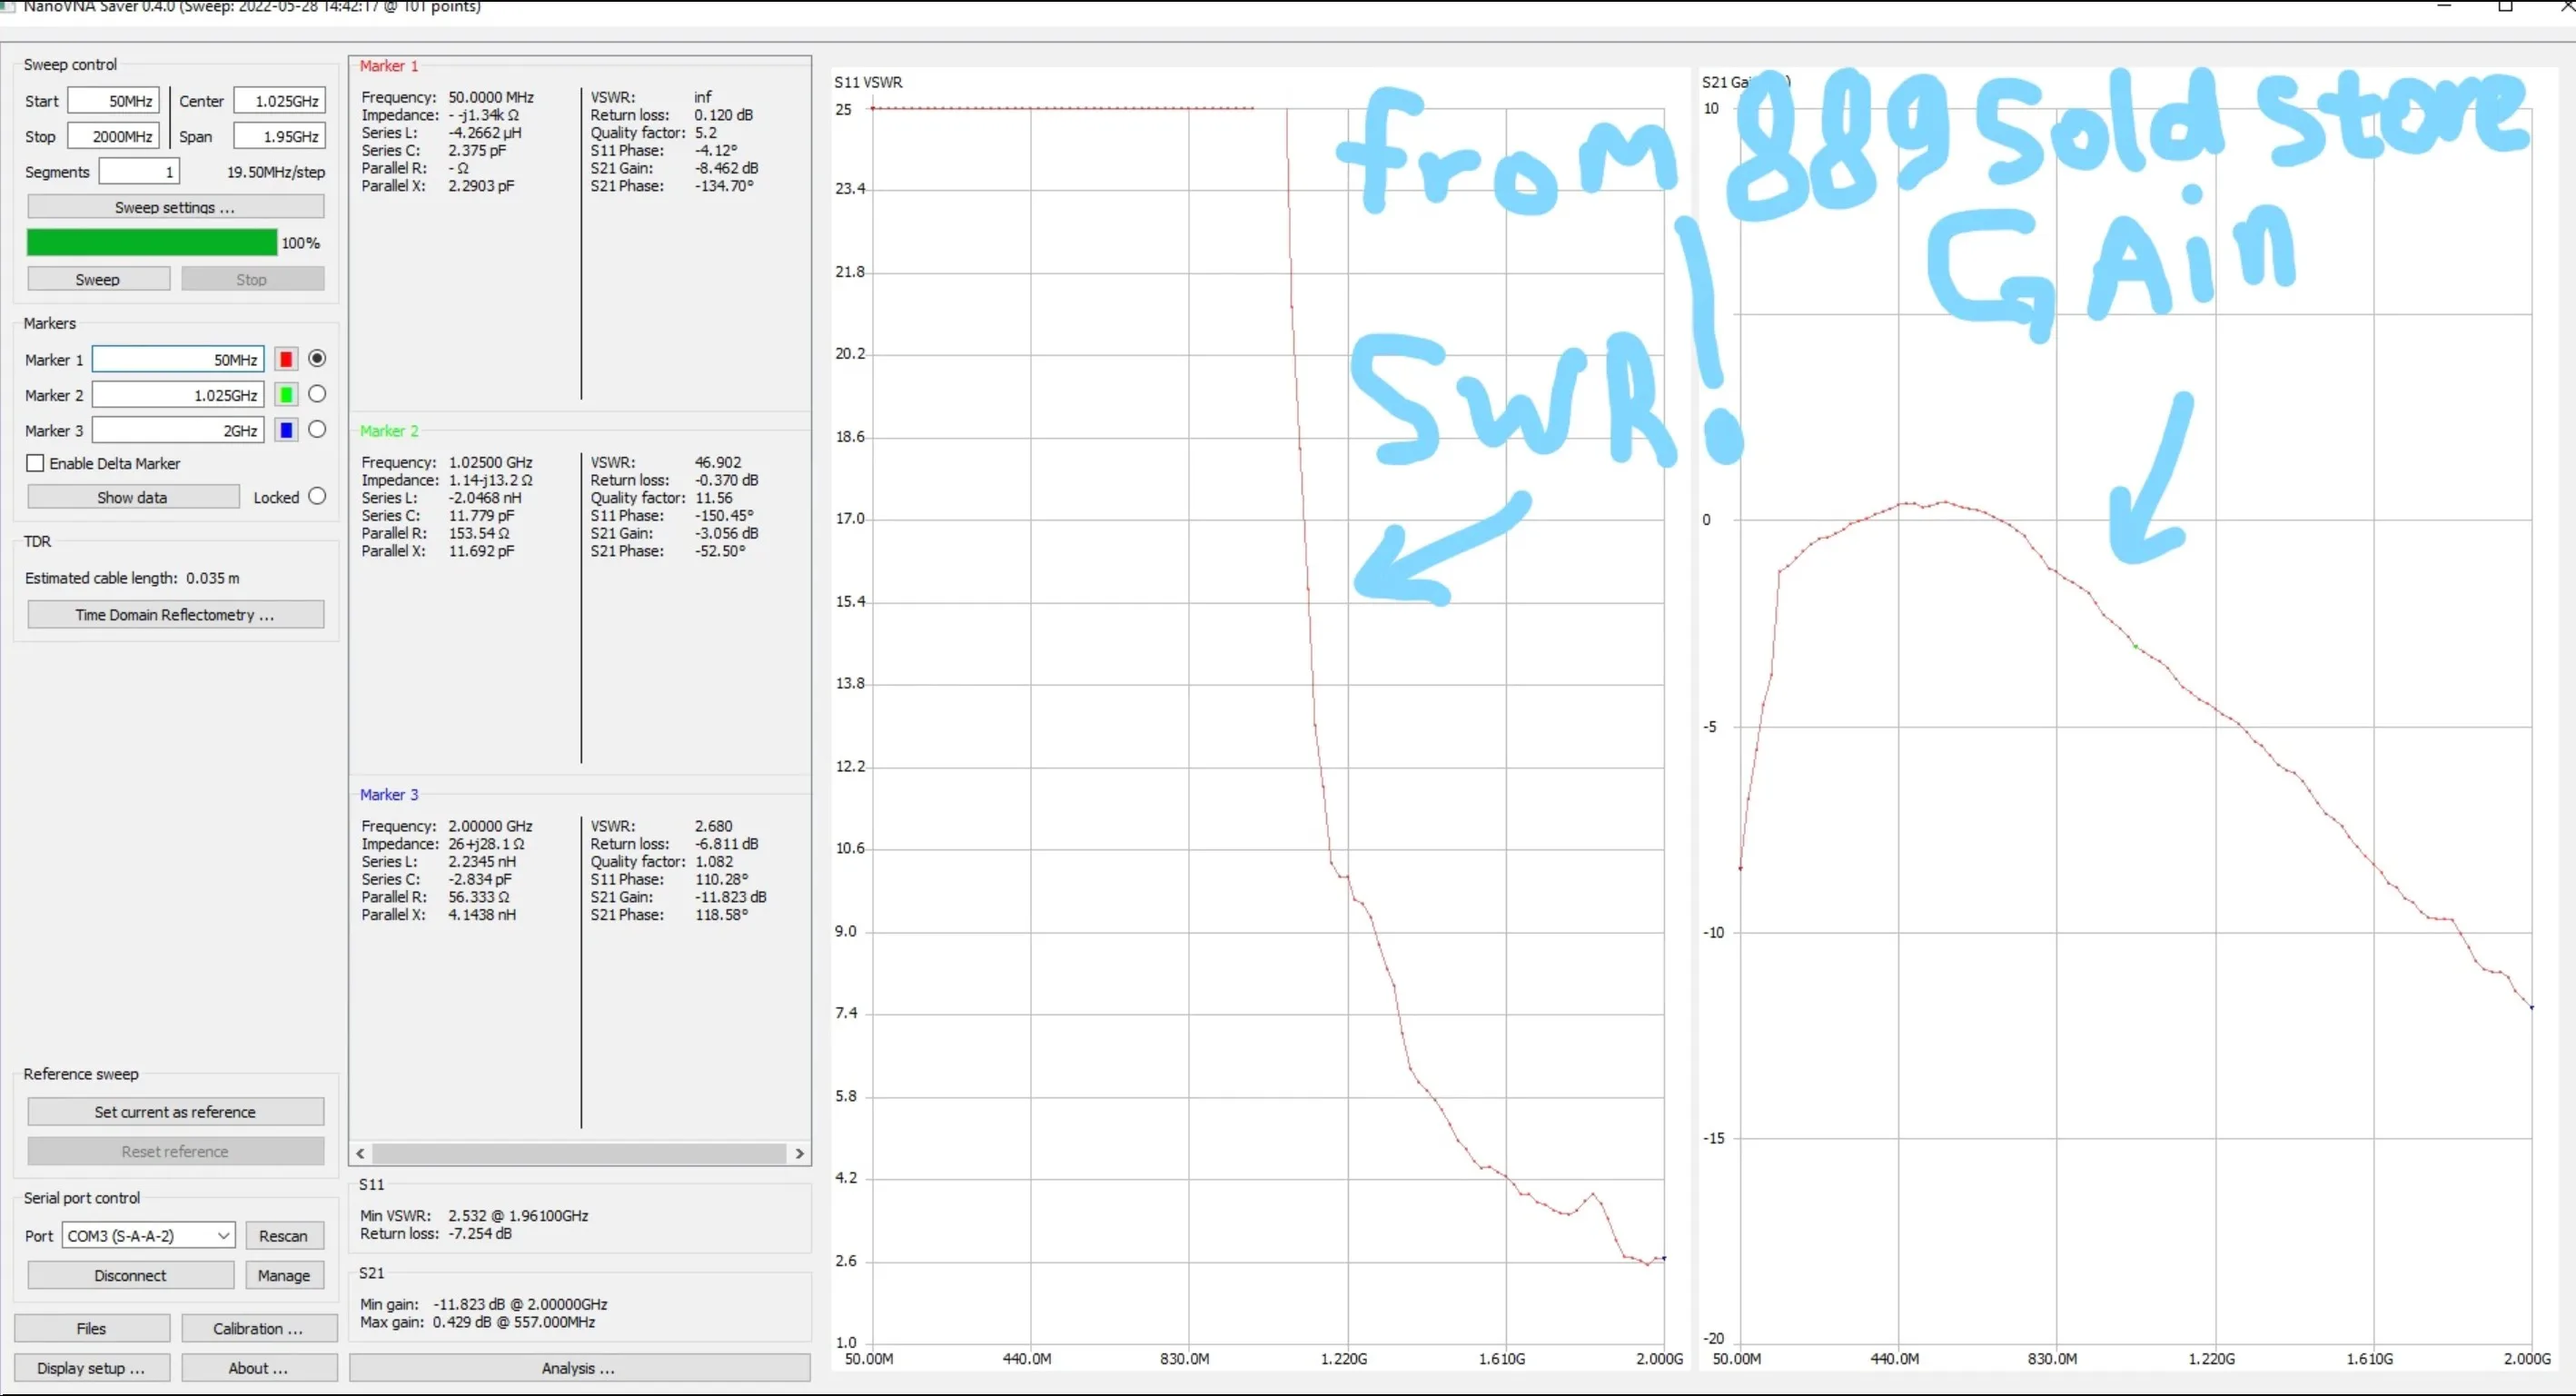The width and height of the screenshot is (2576, 1396).
Task: Toggle the Locked radio button
Action: (317, 496)
